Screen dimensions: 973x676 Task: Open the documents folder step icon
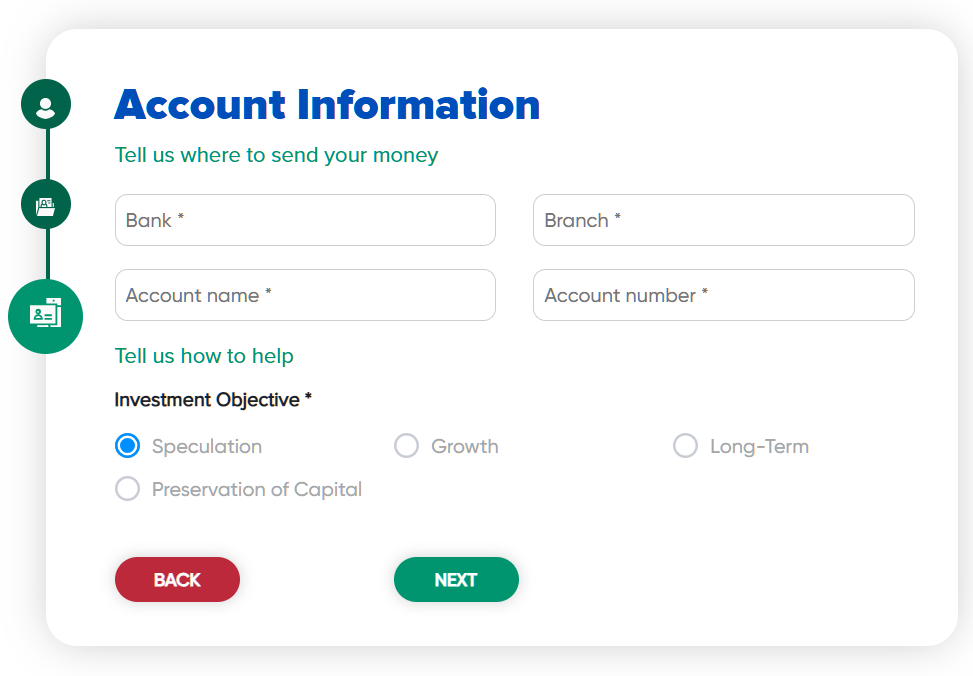(x=46, y=205)
